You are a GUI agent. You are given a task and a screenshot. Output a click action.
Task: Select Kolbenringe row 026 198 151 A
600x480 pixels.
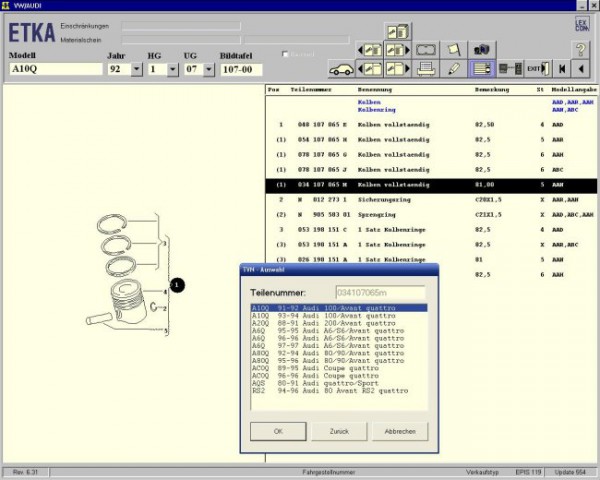coord(431,260)
